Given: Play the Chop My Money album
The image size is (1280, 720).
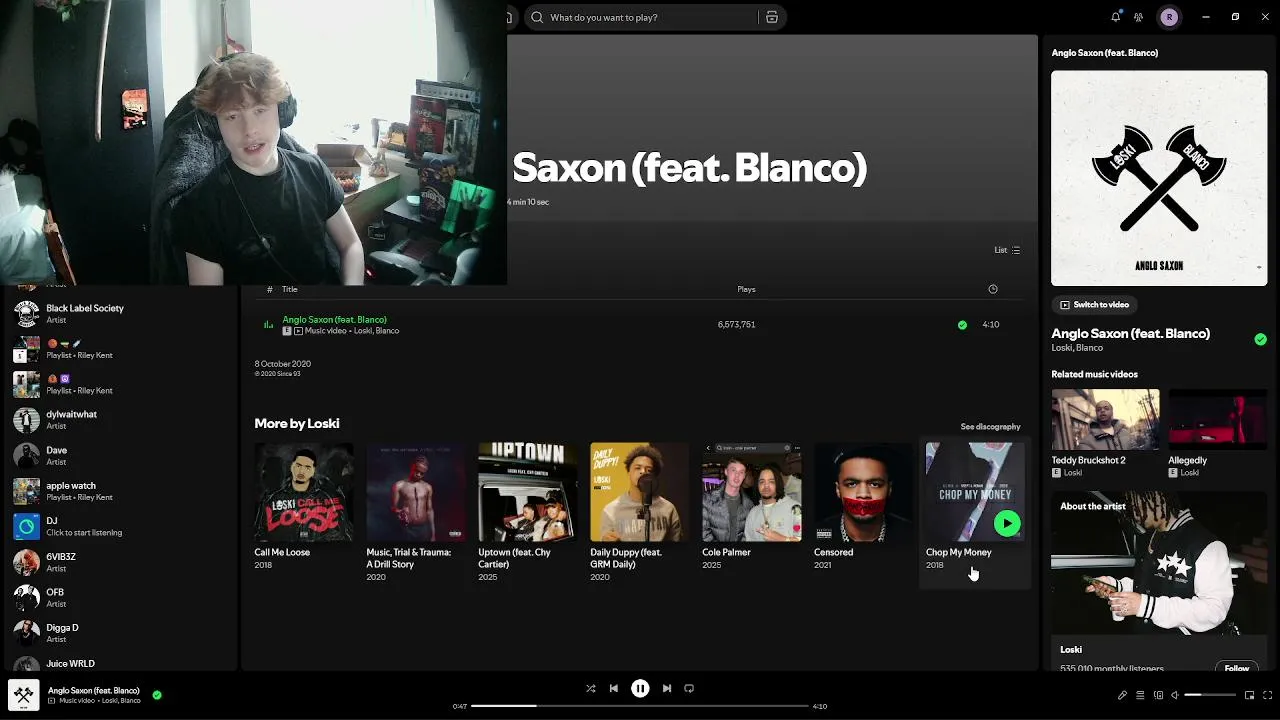Looking at the screenshot, I should coord(1007,523).
